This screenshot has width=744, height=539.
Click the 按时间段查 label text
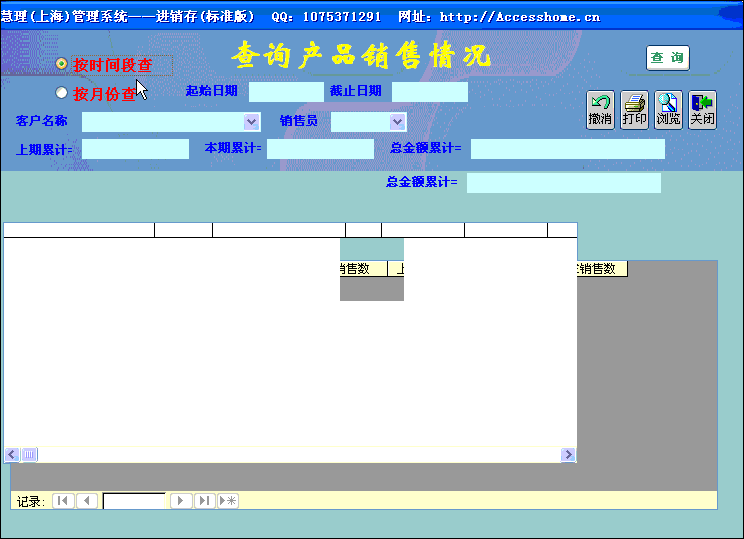point(112,65)
